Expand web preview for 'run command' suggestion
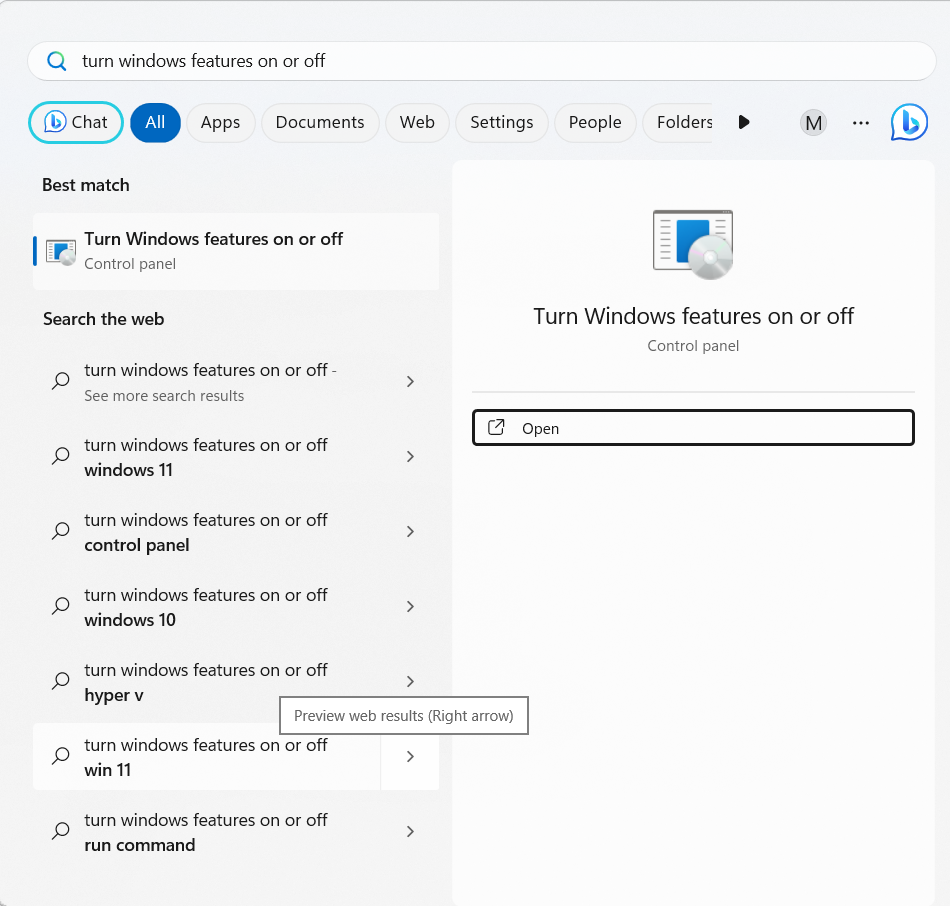950x906 pixels. tap(410, 831)
